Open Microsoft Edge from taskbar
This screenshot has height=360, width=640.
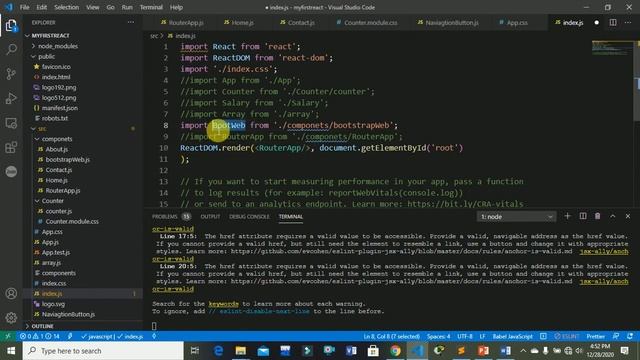[x=219, y=351]
